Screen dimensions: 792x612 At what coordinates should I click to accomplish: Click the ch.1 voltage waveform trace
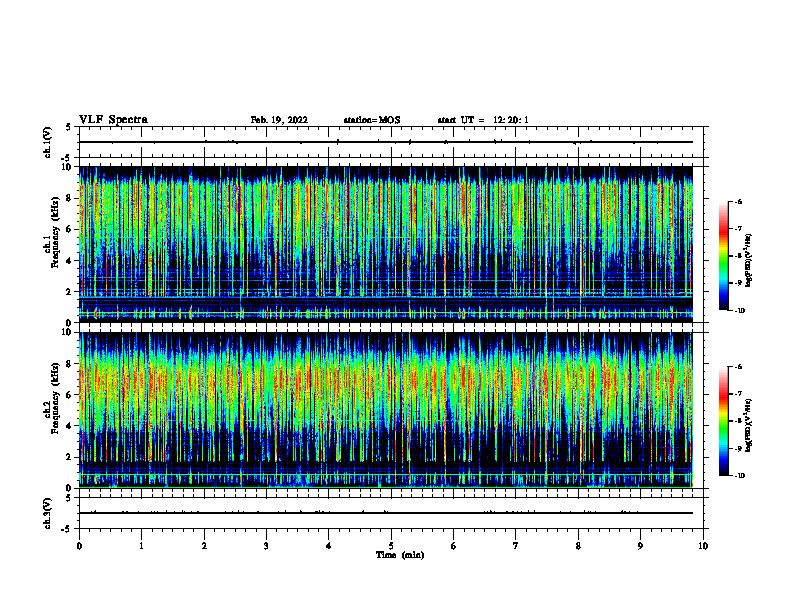pos(386,142)
